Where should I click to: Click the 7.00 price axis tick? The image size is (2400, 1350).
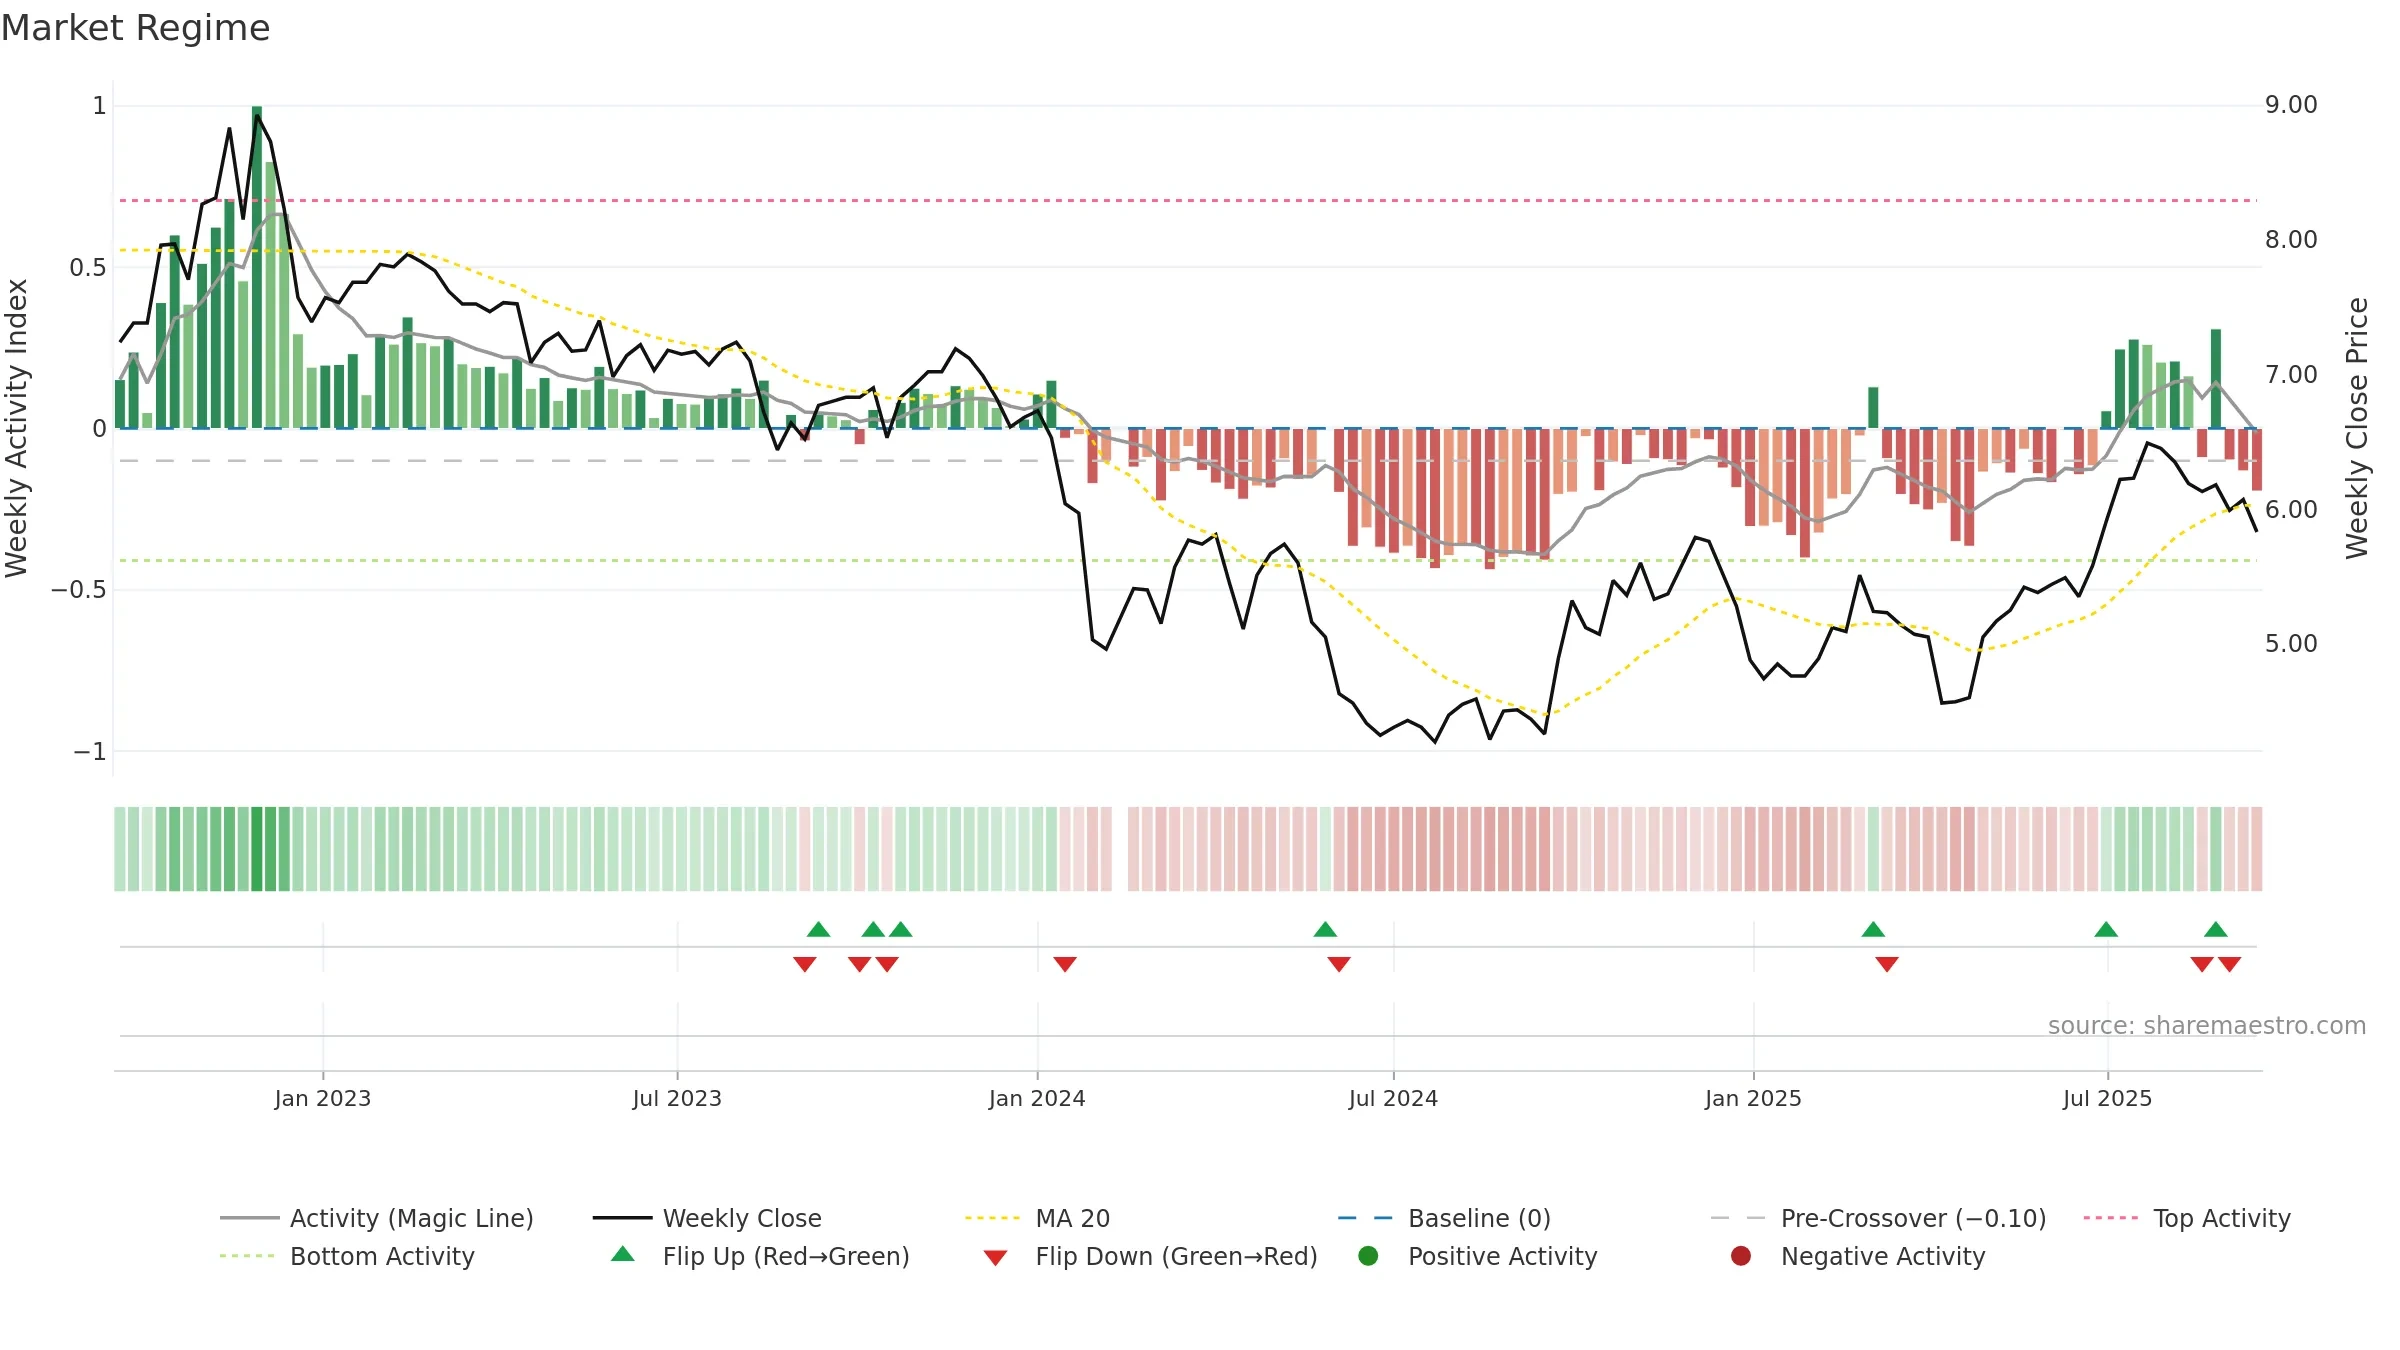[x=2291, y=375]
